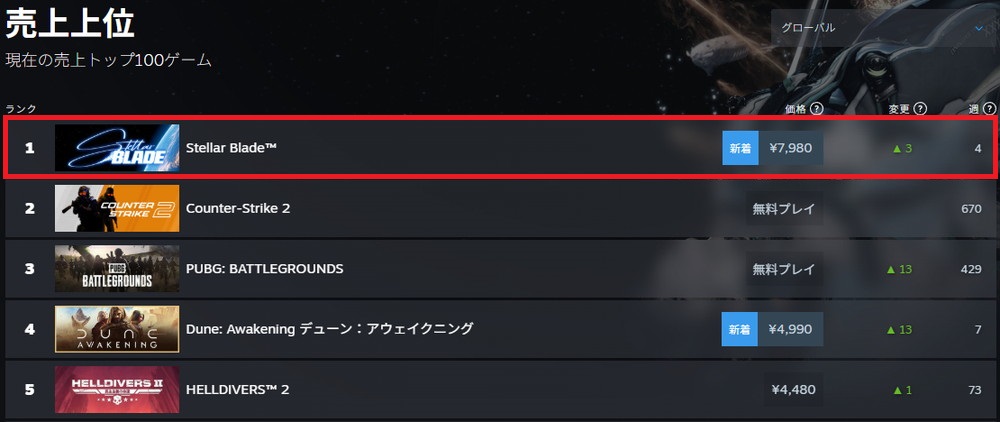The height and width of the screenshot is (422, 1000).
Task: Click the ¥4,990 price for Dune: Awakening
Action: (791, 329)
